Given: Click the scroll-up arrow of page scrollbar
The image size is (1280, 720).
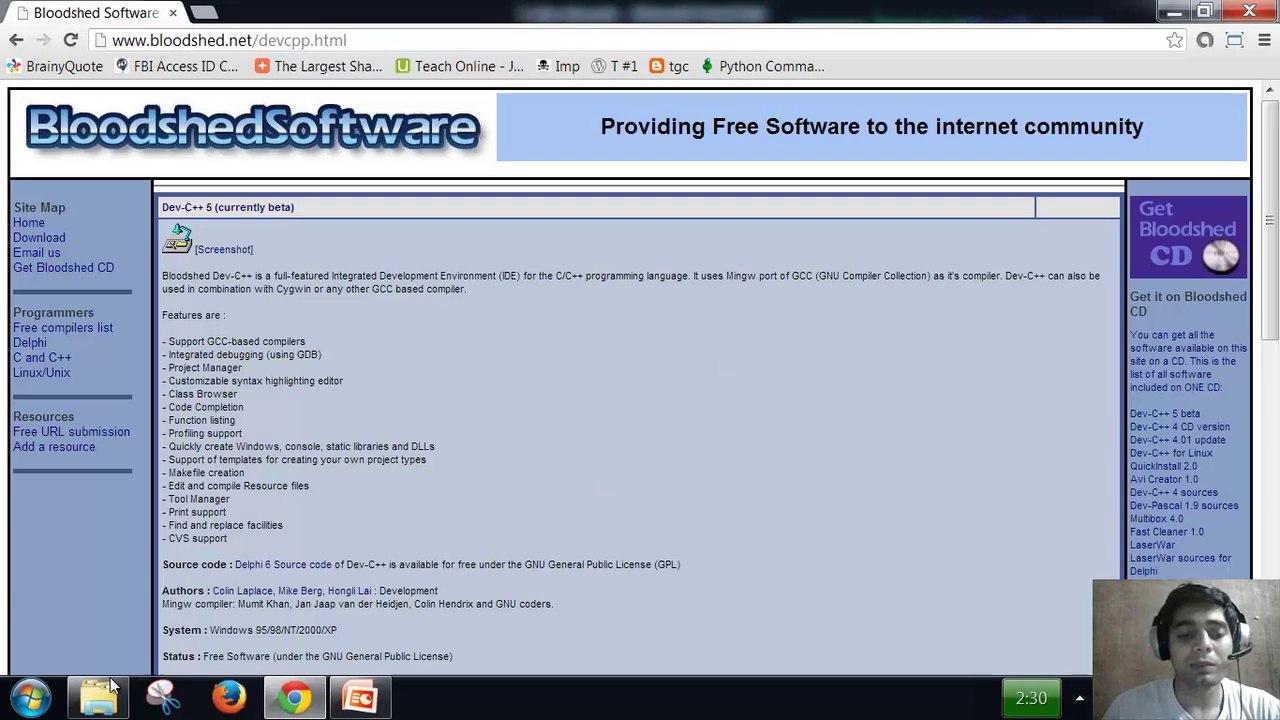Looking at the screenshot, I should (x=1270, y=91).
